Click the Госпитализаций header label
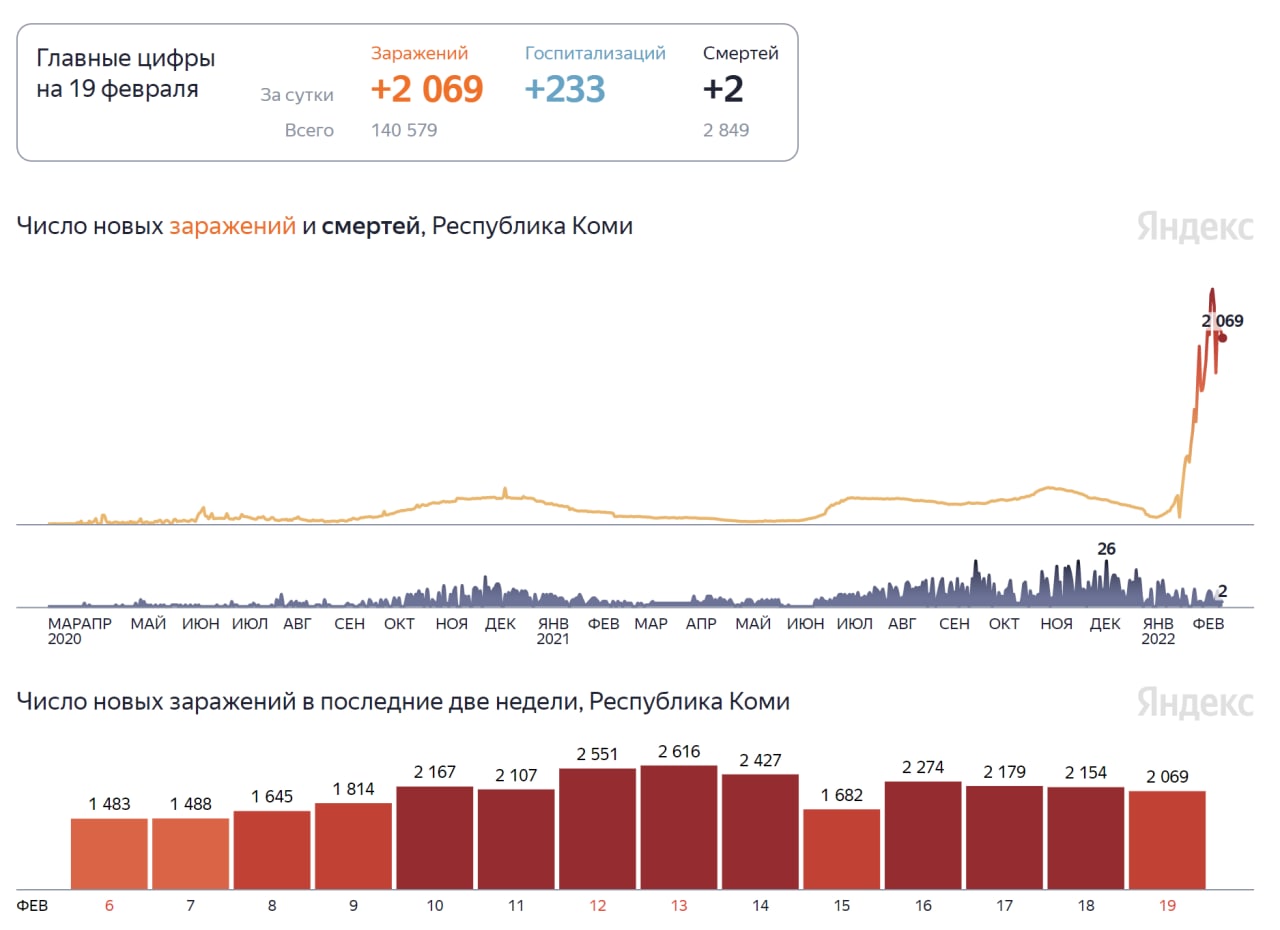This screenshot has height=930, width=1280. coord(595,54)
